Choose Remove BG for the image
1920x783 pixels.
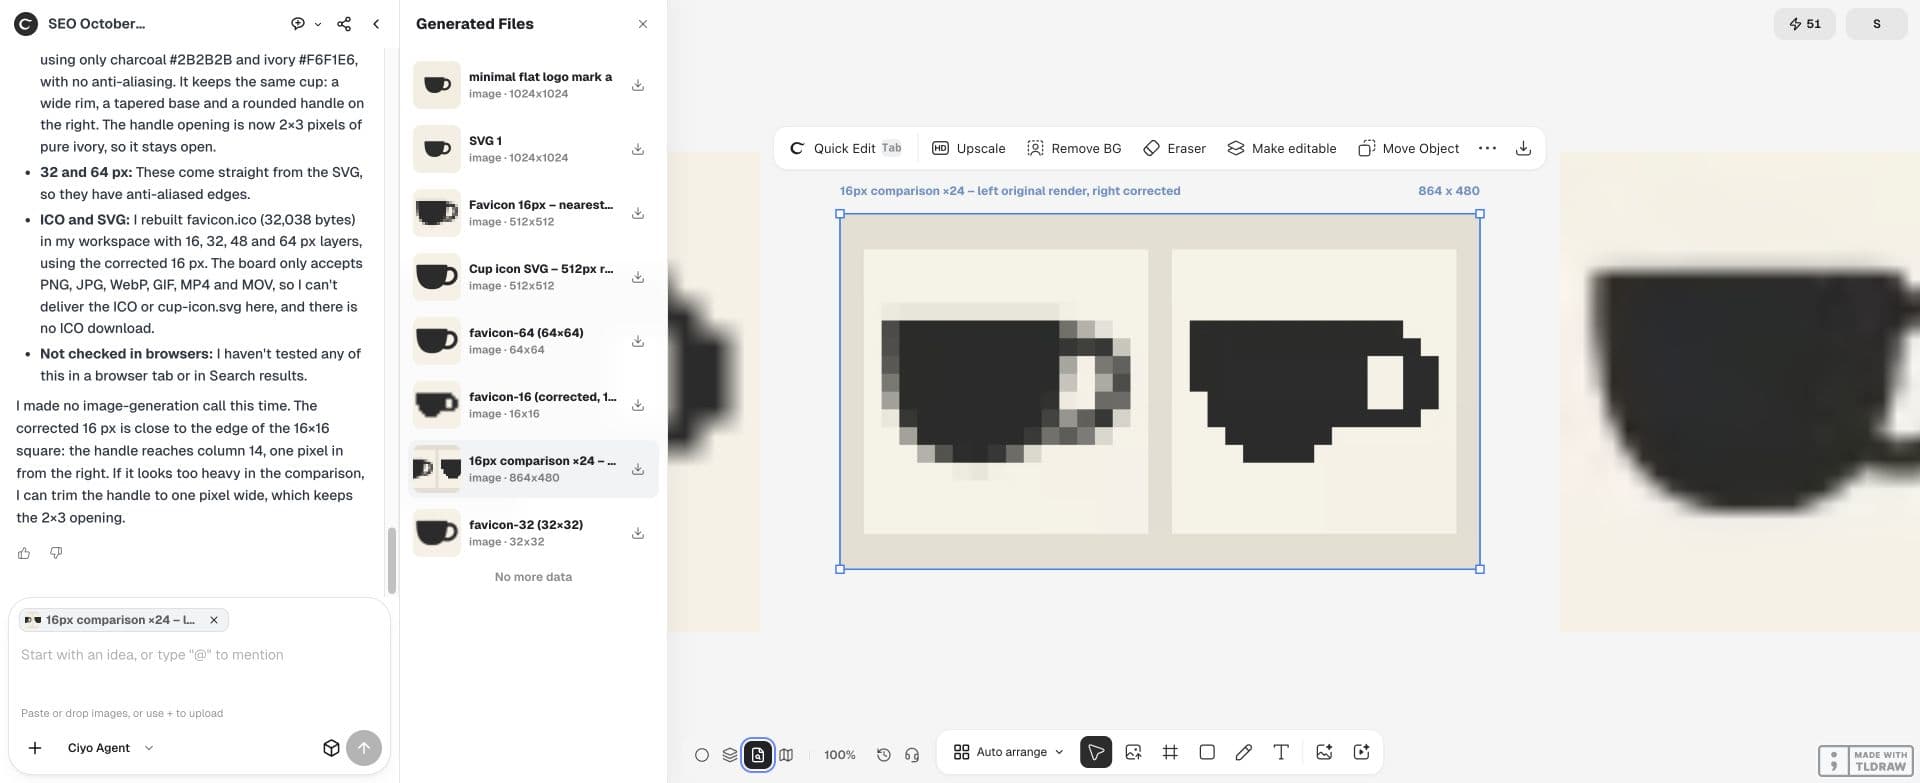point(1074,148)
